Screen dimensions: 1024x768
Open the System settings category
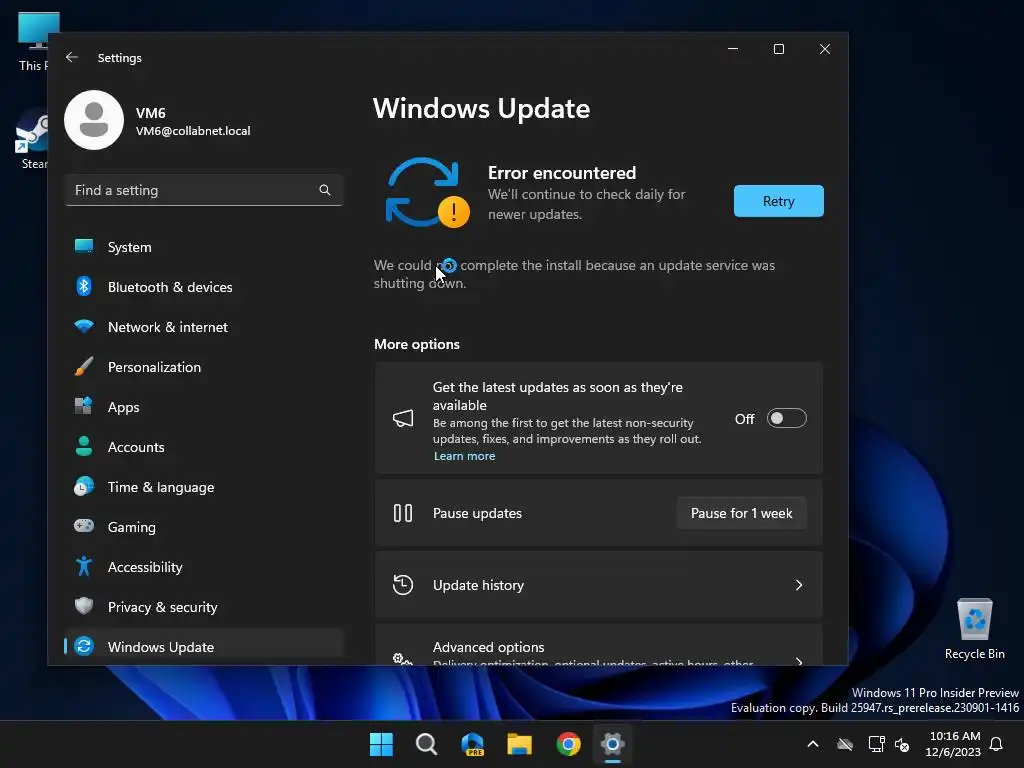[204, 247]
